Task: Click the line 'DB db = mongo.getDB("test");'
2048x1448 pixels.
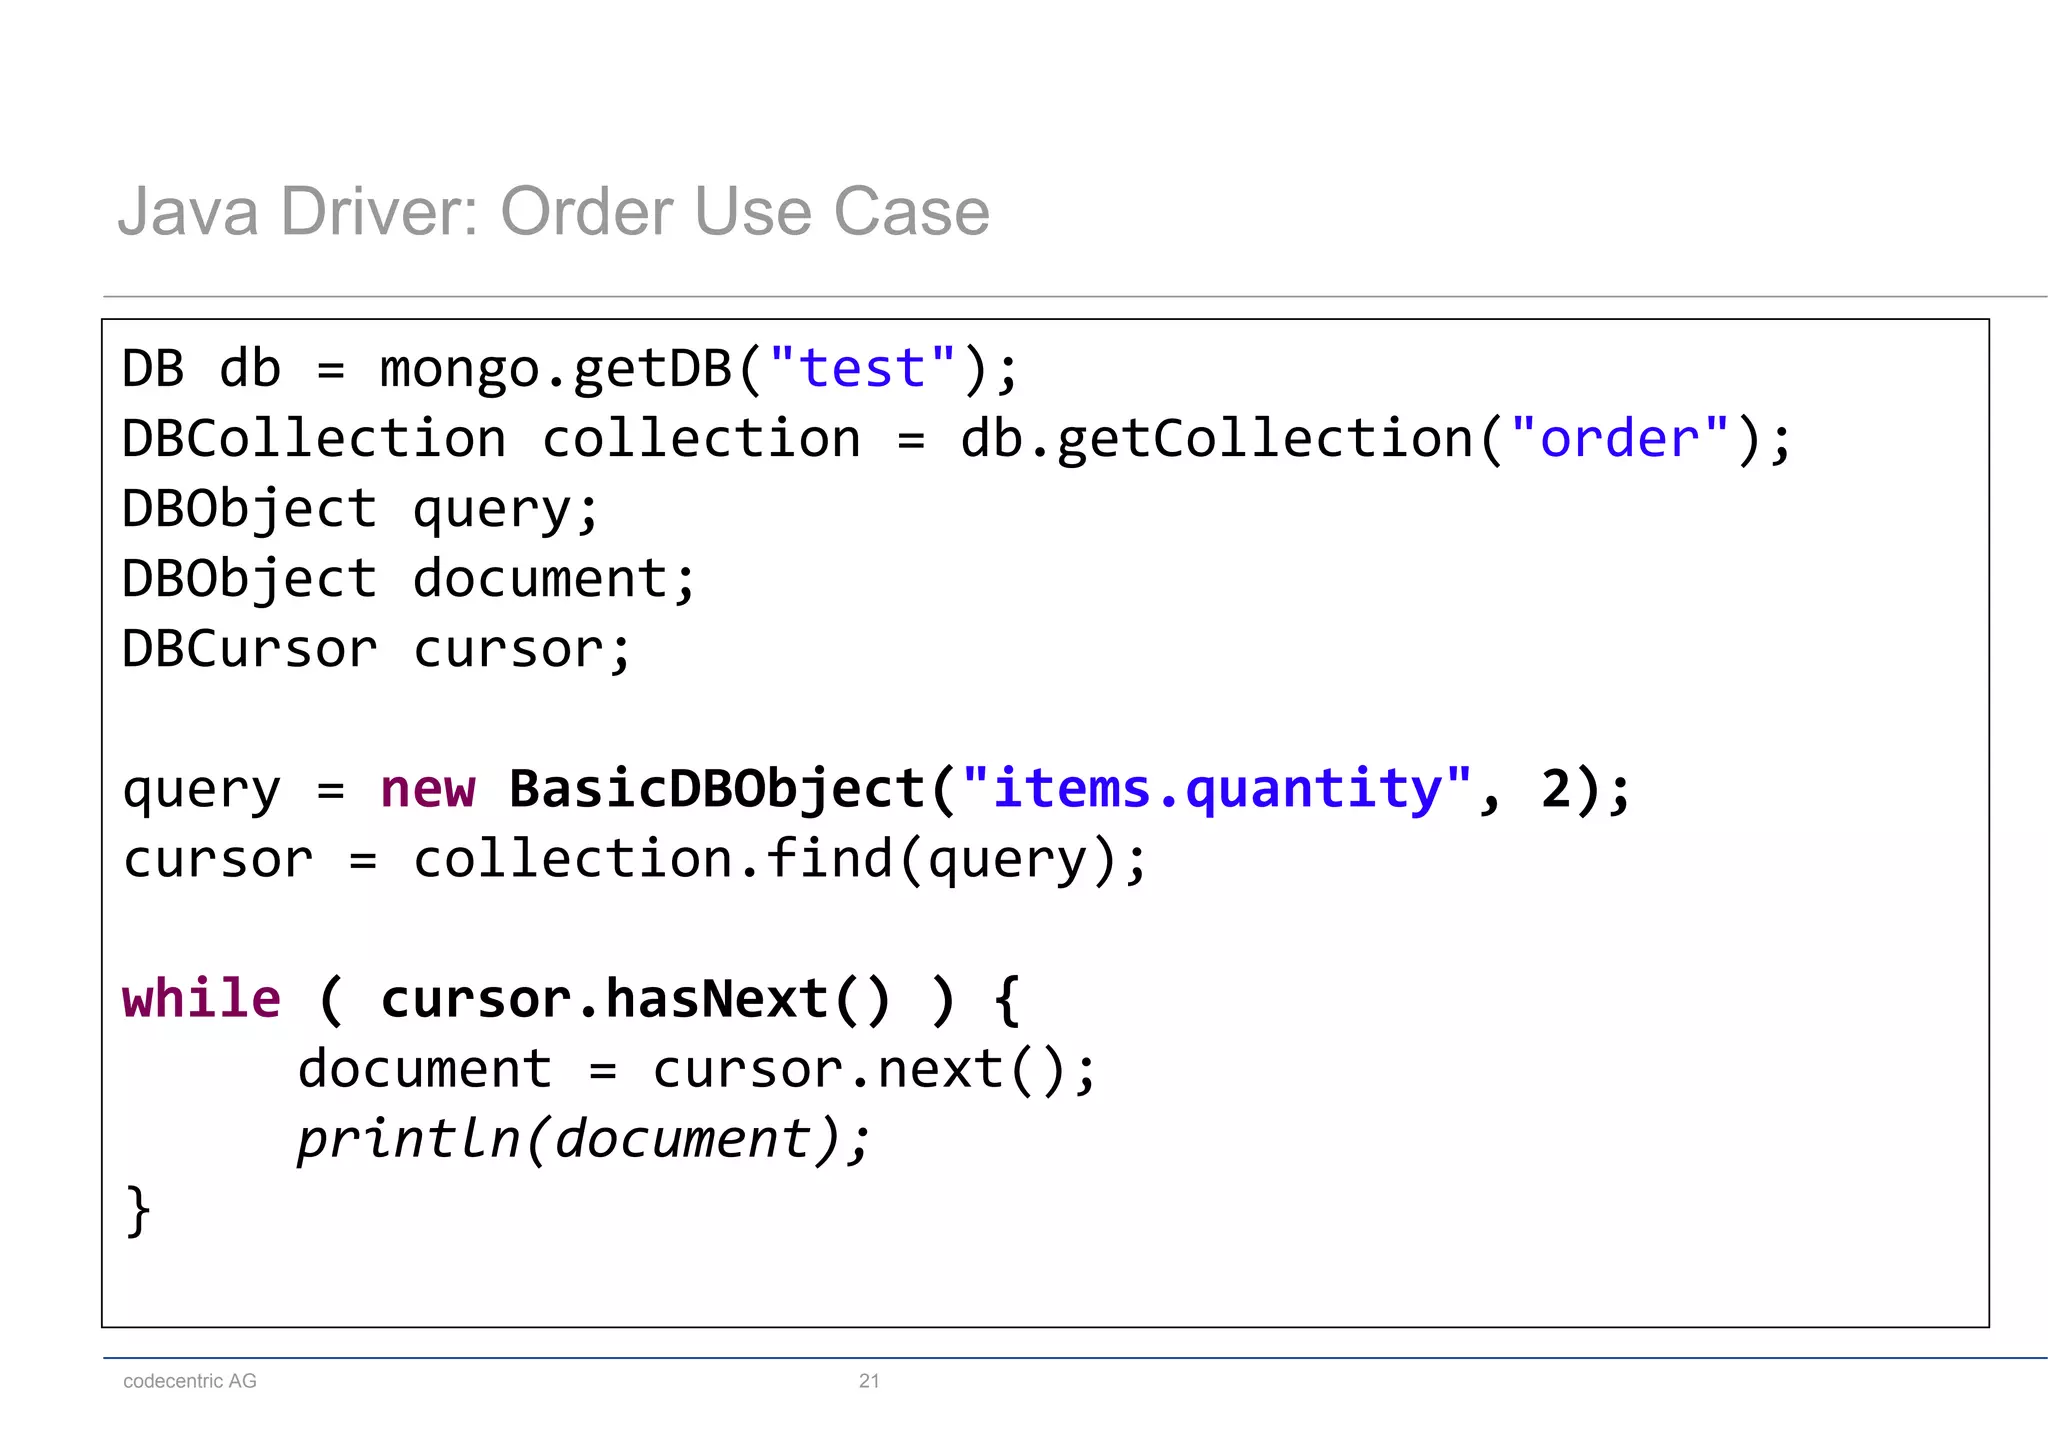Action: (570, 370)
